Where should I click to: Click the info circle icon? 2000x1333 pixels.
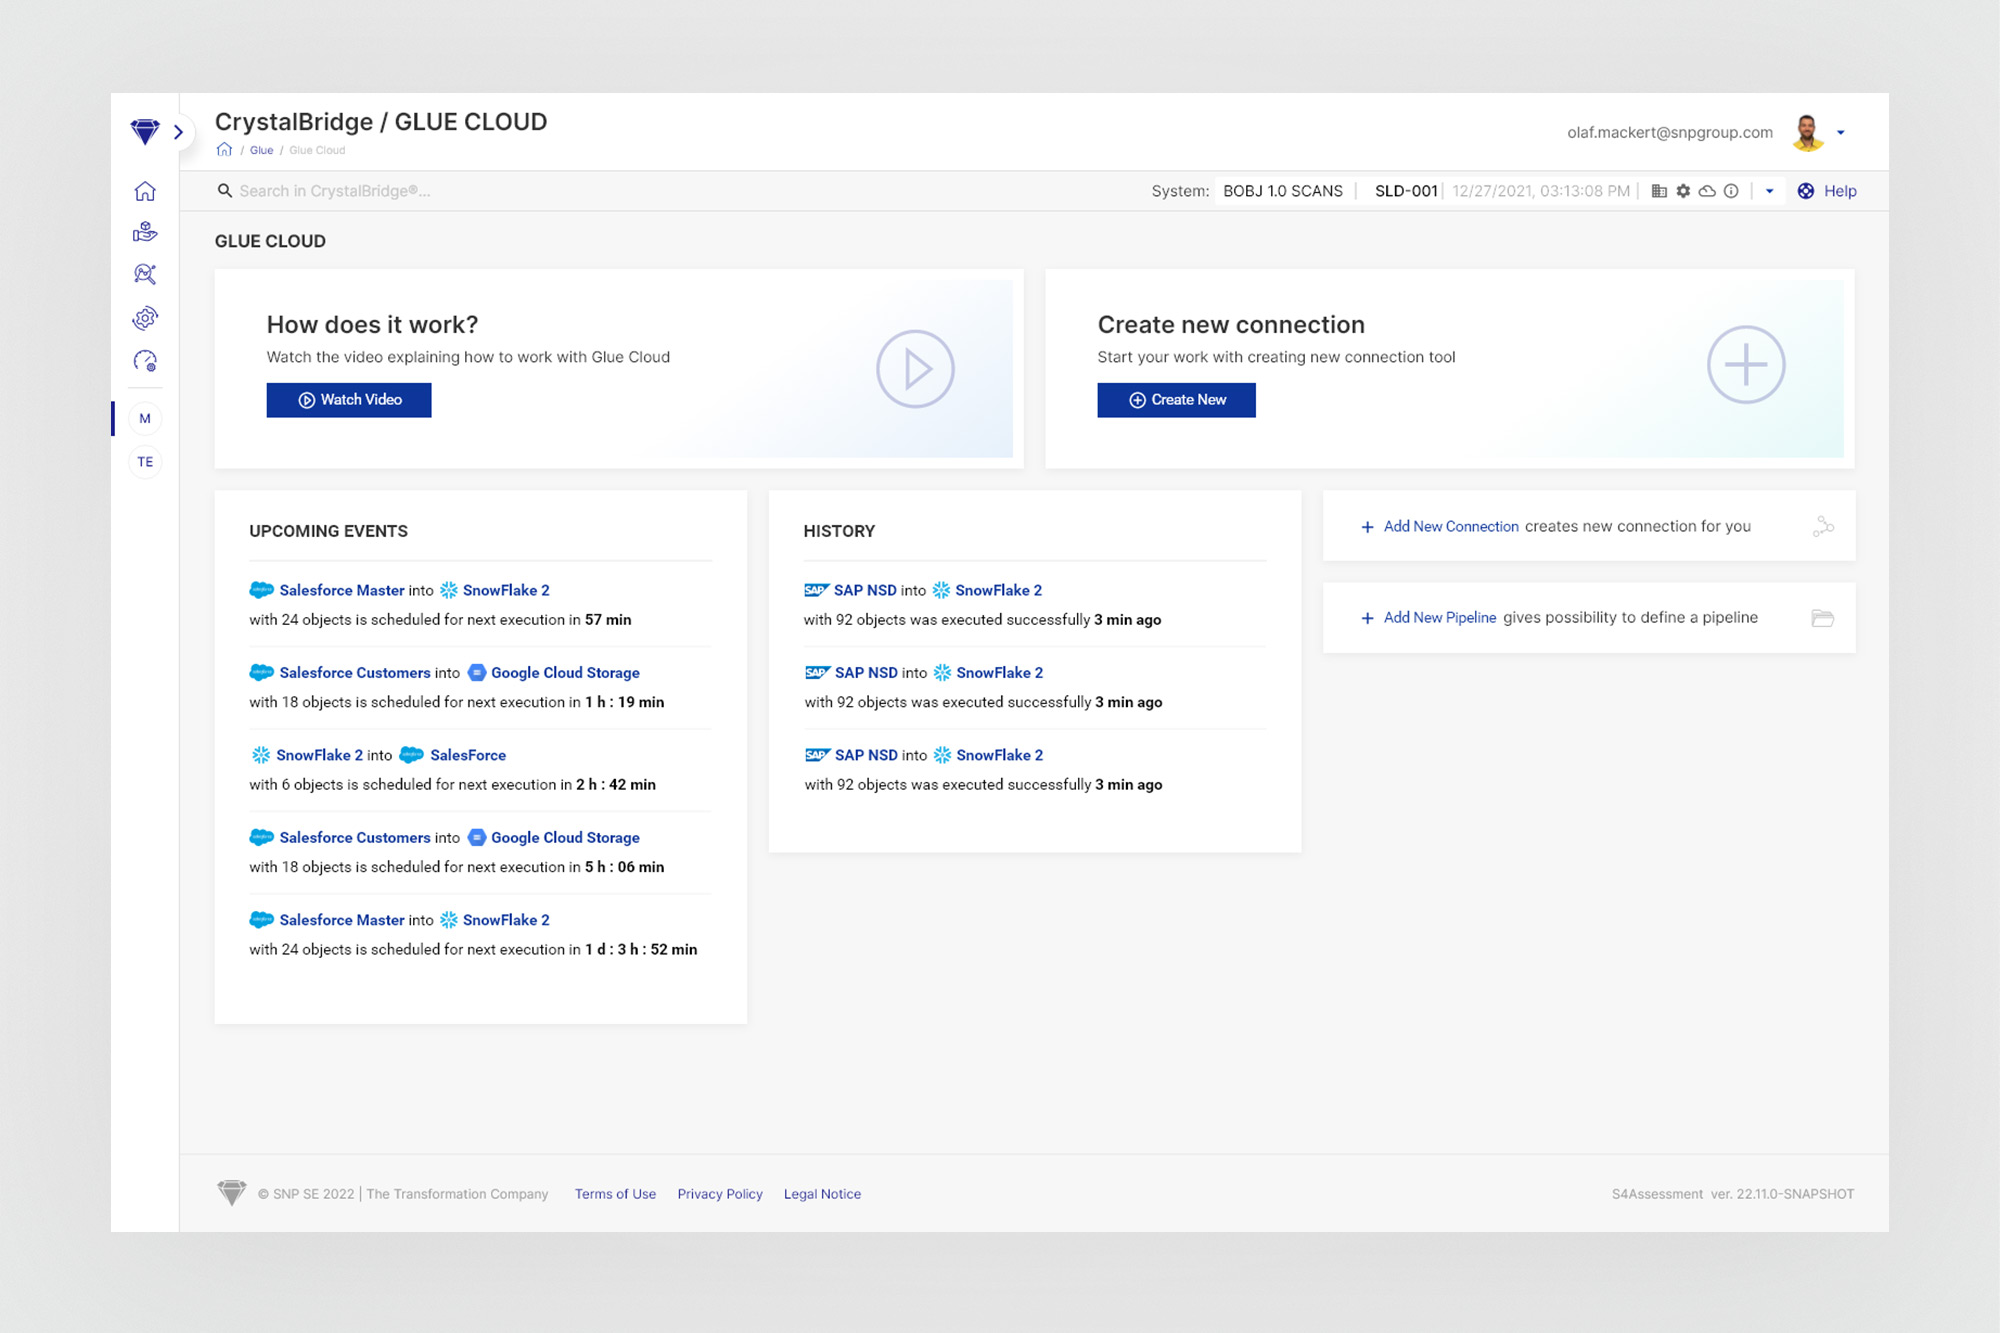point(1731,191)
